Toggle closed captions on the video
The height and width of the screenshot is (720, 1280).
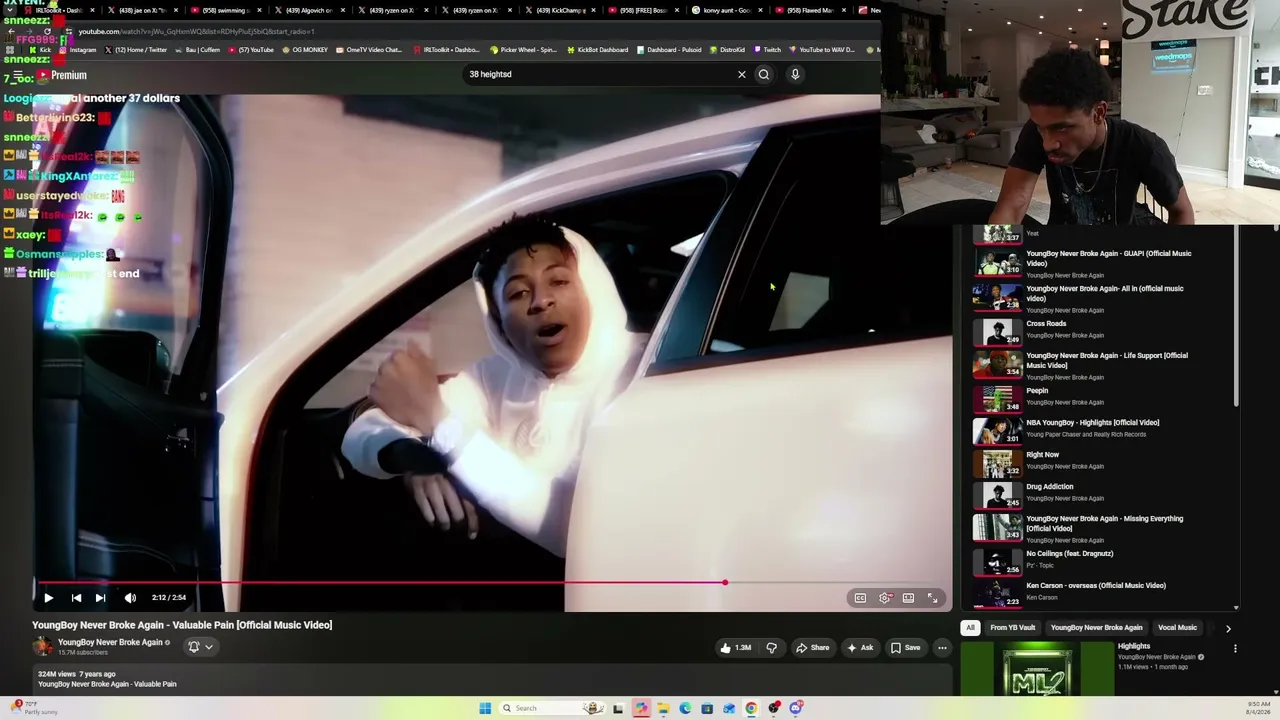(860, 598)
